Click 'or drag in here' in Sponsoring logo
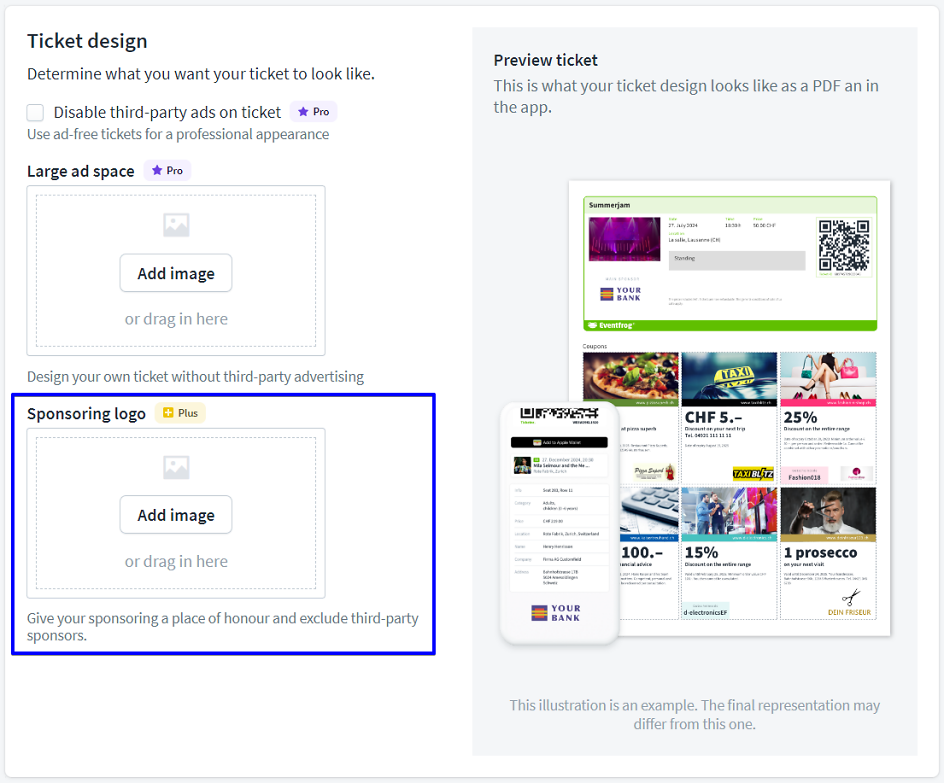 click(176, 562)
